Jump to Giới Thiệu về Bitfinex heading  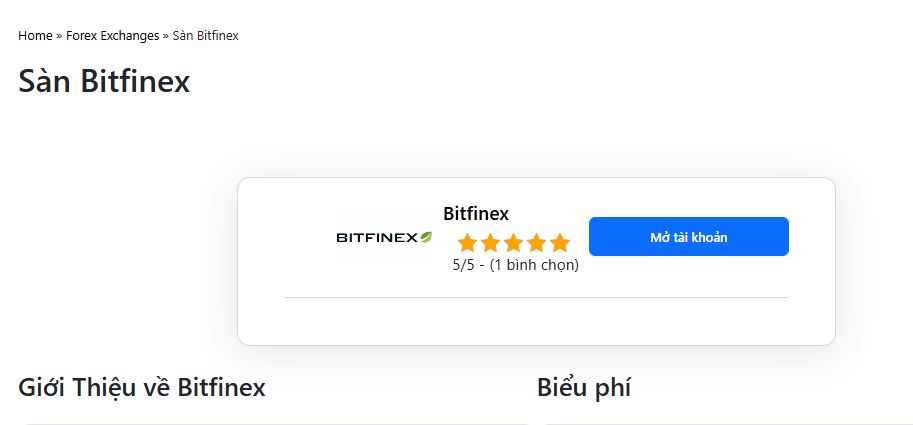[x=141, y=387]
